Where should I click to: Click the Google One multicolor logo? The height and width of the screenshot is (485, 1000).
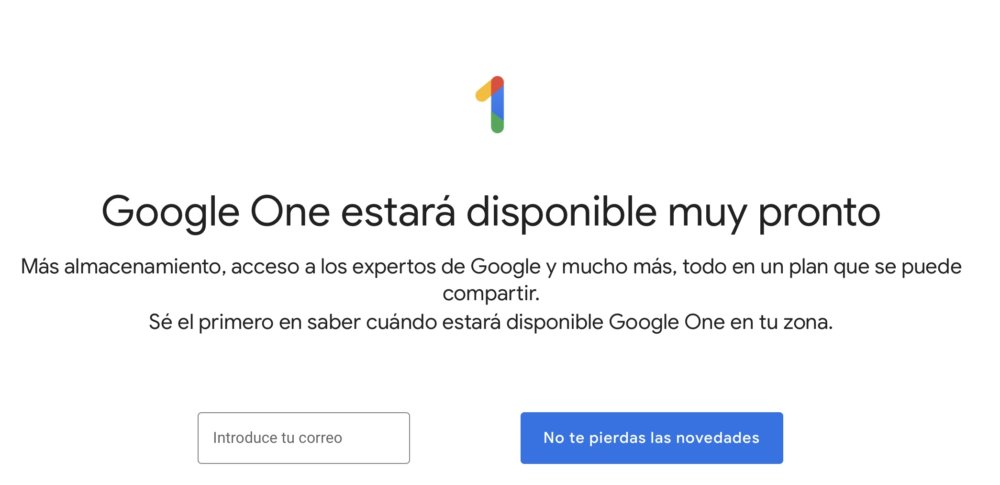tap(490, 104)
